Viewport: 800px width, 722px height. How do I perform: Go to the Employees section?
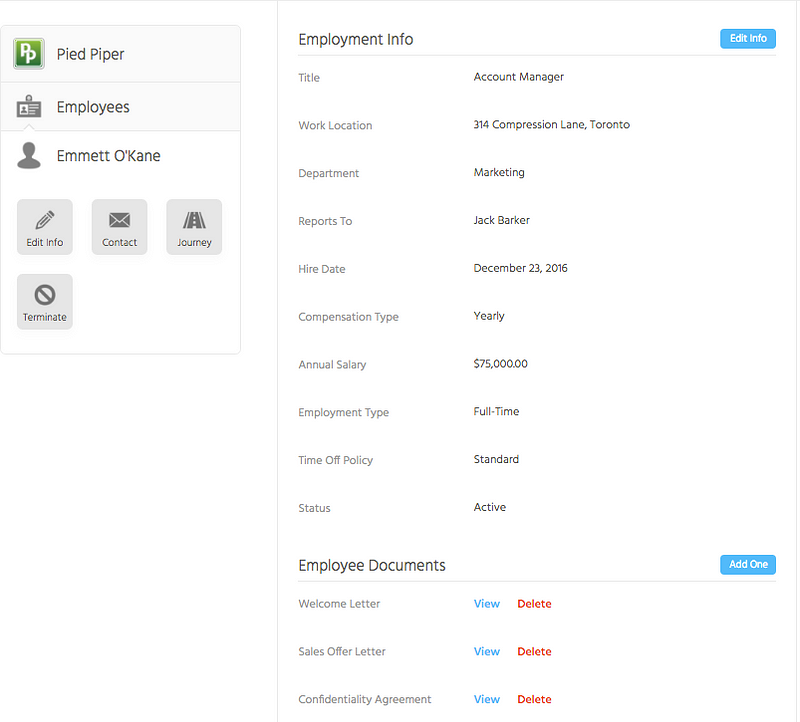pyautogui.click(x=93, y=107)
